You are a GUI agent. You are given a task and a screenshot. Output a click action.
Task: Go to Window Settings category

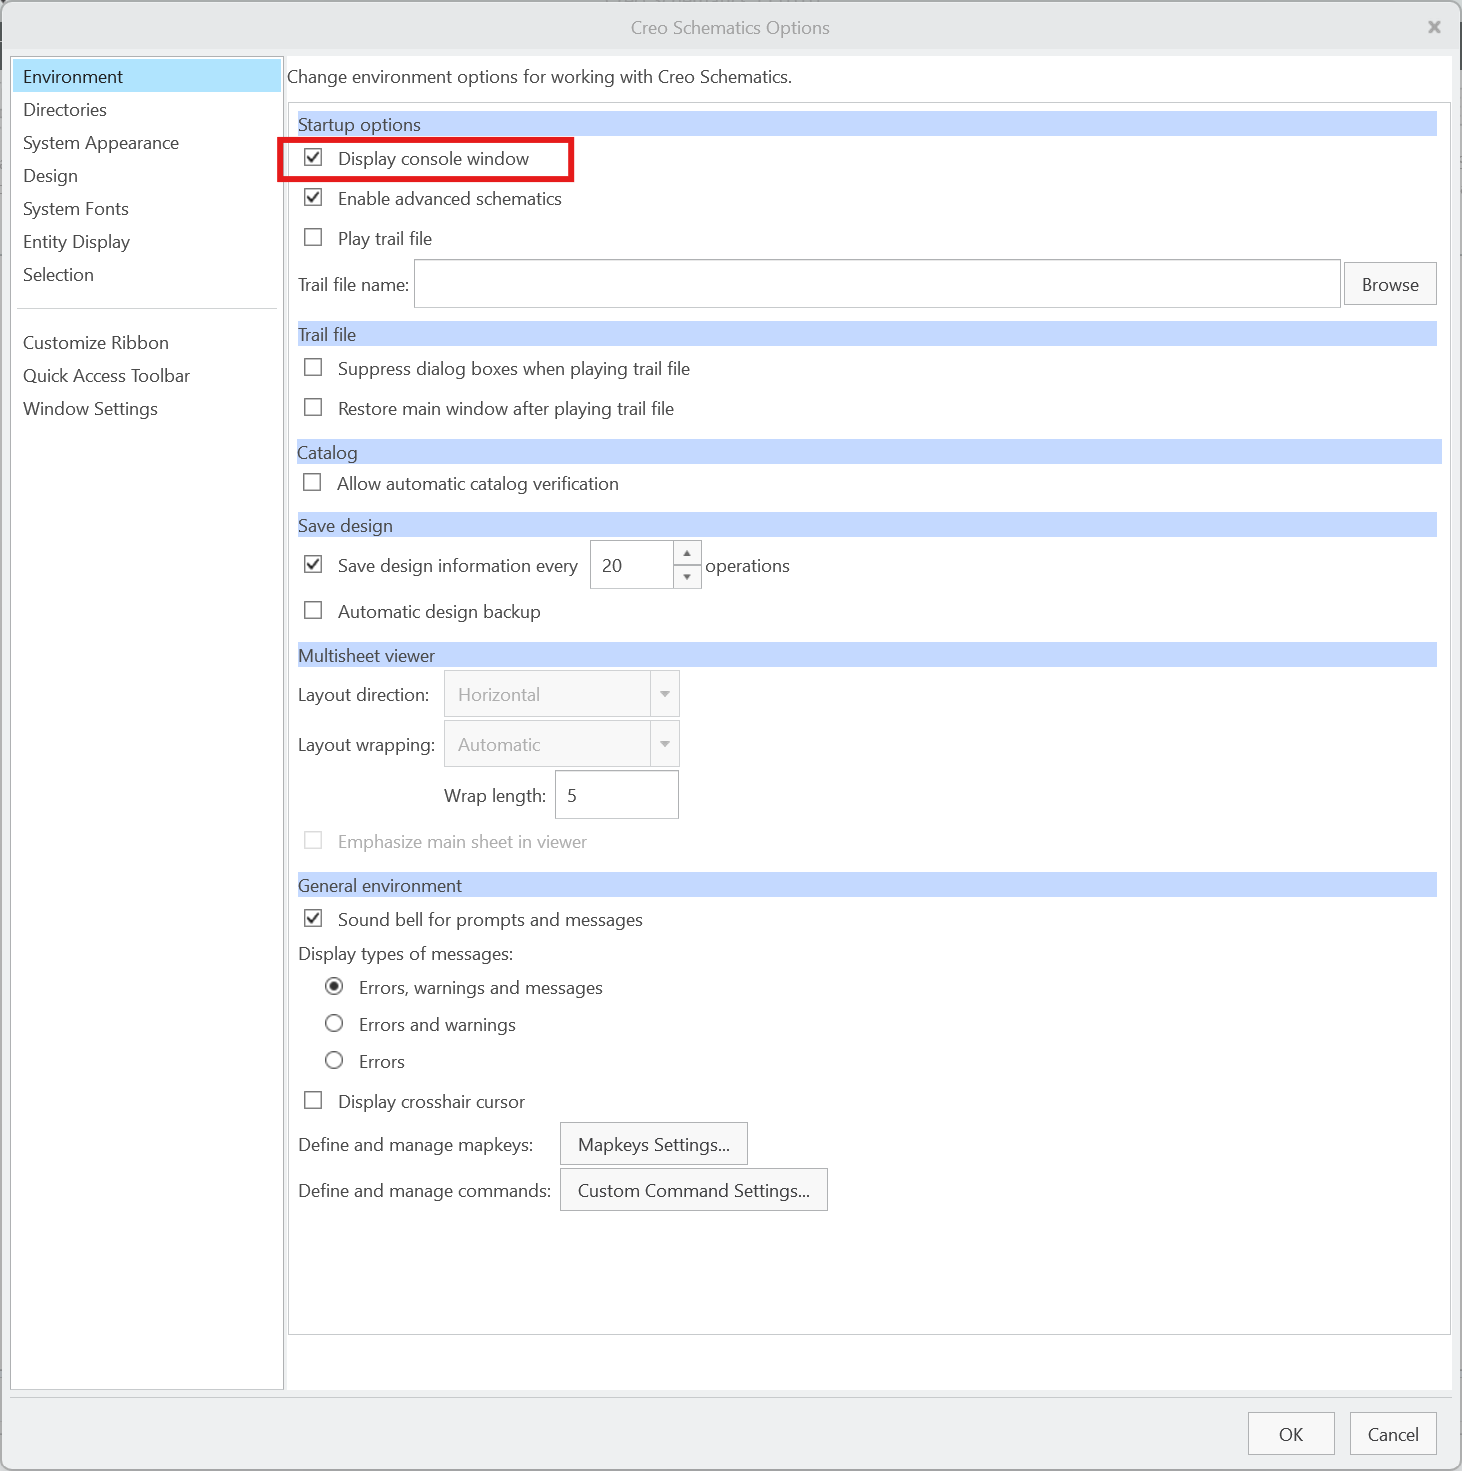pyautogui.click(x=147, y=408)
